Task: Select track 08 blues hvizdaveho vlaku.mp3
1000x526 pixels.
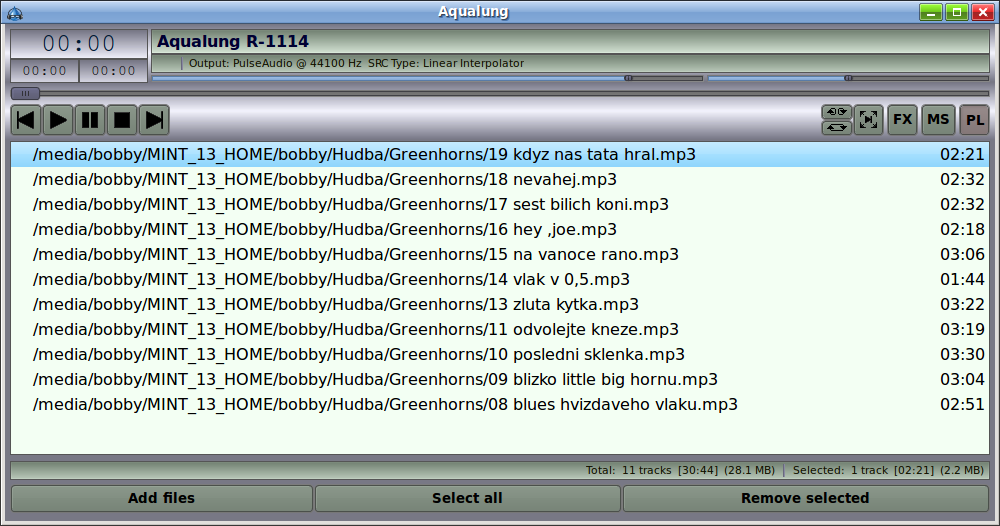Action: tap(500, 404)
